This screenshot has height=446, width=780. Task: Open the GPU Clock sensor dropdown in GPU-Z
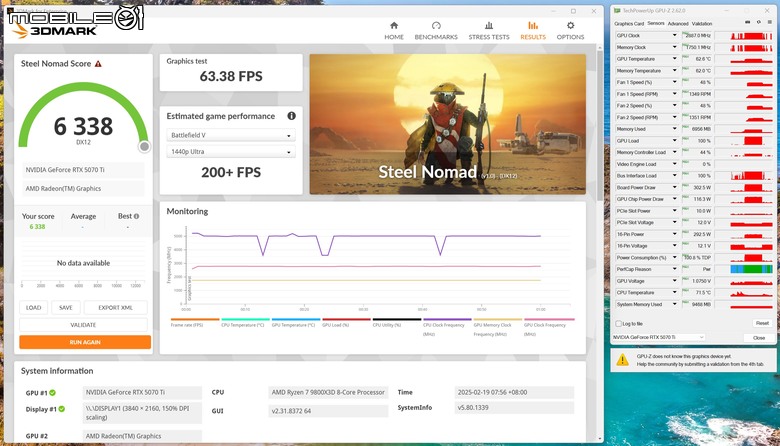[x=675, y=35]
